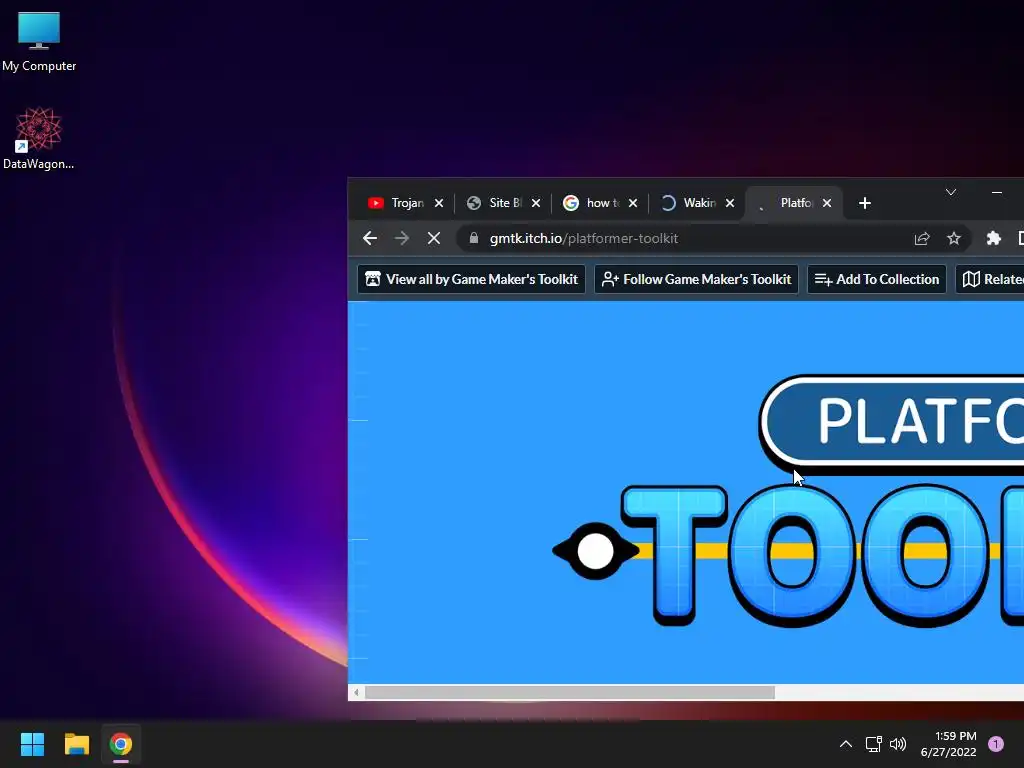This screenshot has width=1024, height=768.
Task: Close the Trojan tab
Action: pyautogui.click(x=439, y=203)
